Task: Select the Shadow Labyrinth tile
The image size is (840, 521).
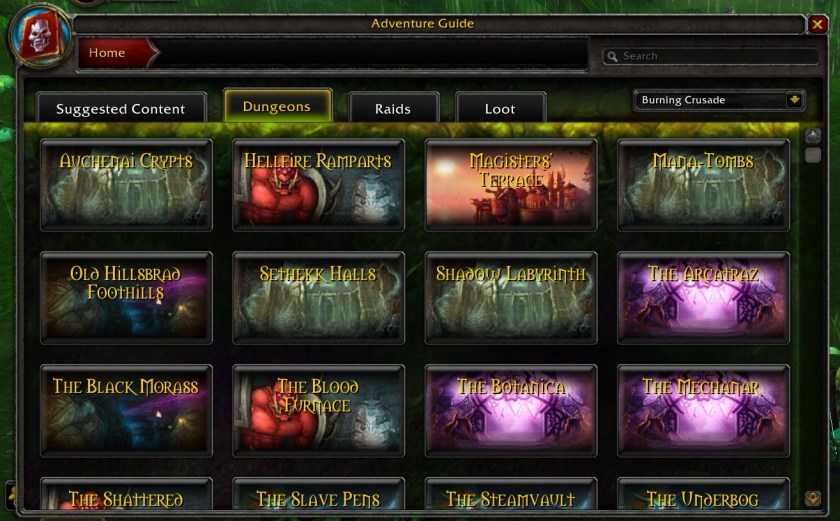Action: point(511,298)
